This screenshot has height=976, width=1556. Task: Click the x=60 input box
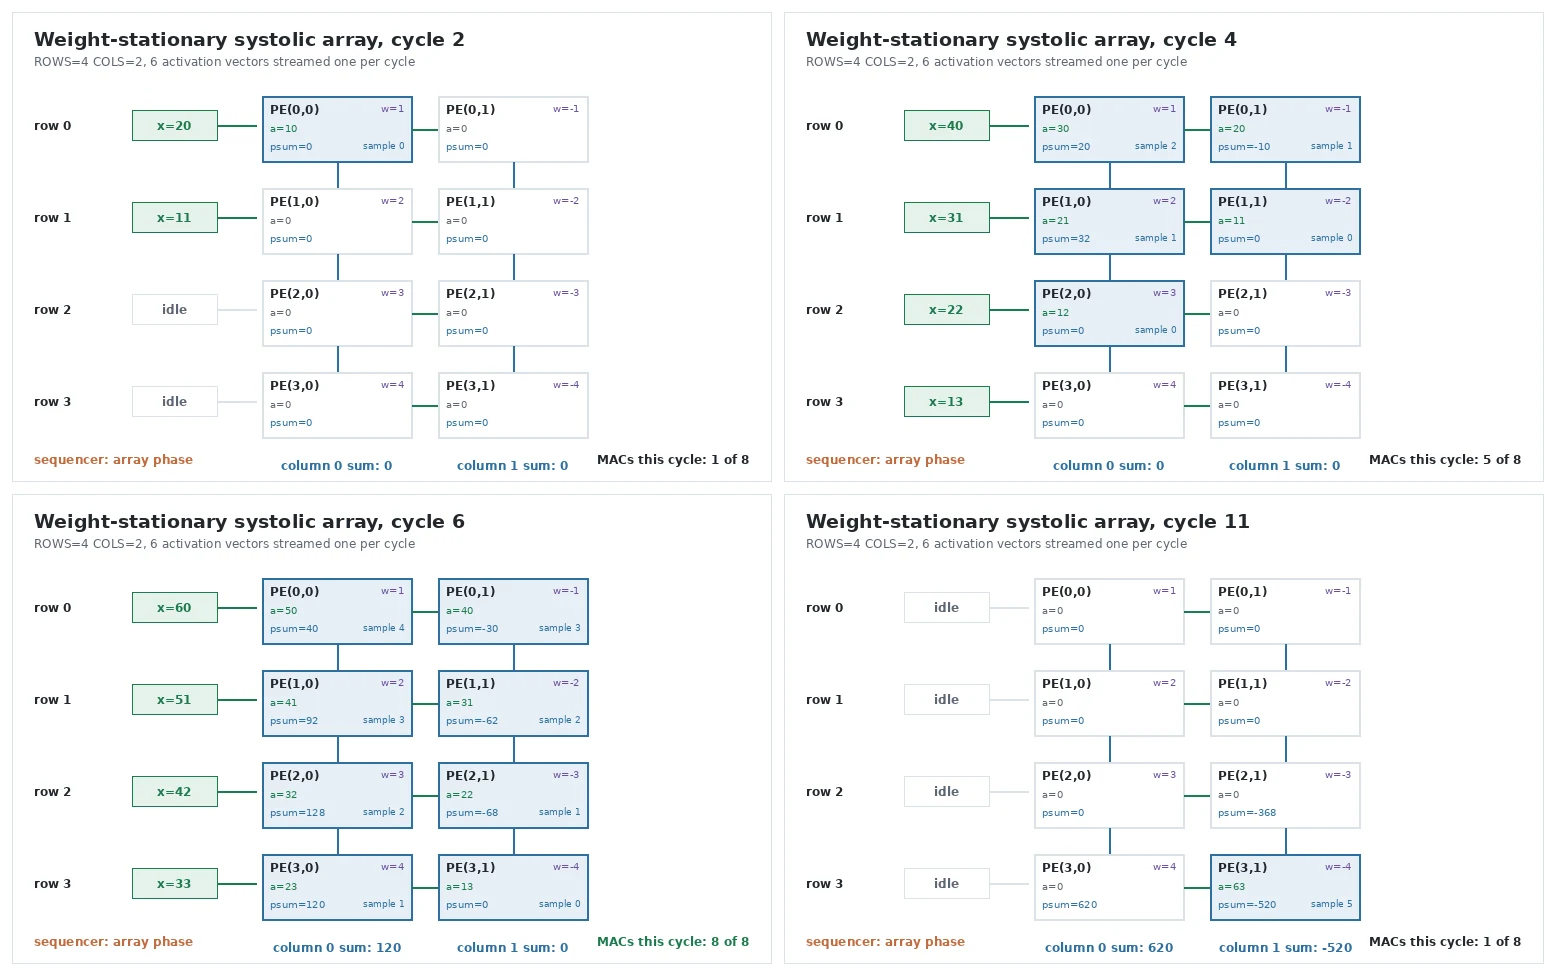pyautogui.click(x=175, y=608)
